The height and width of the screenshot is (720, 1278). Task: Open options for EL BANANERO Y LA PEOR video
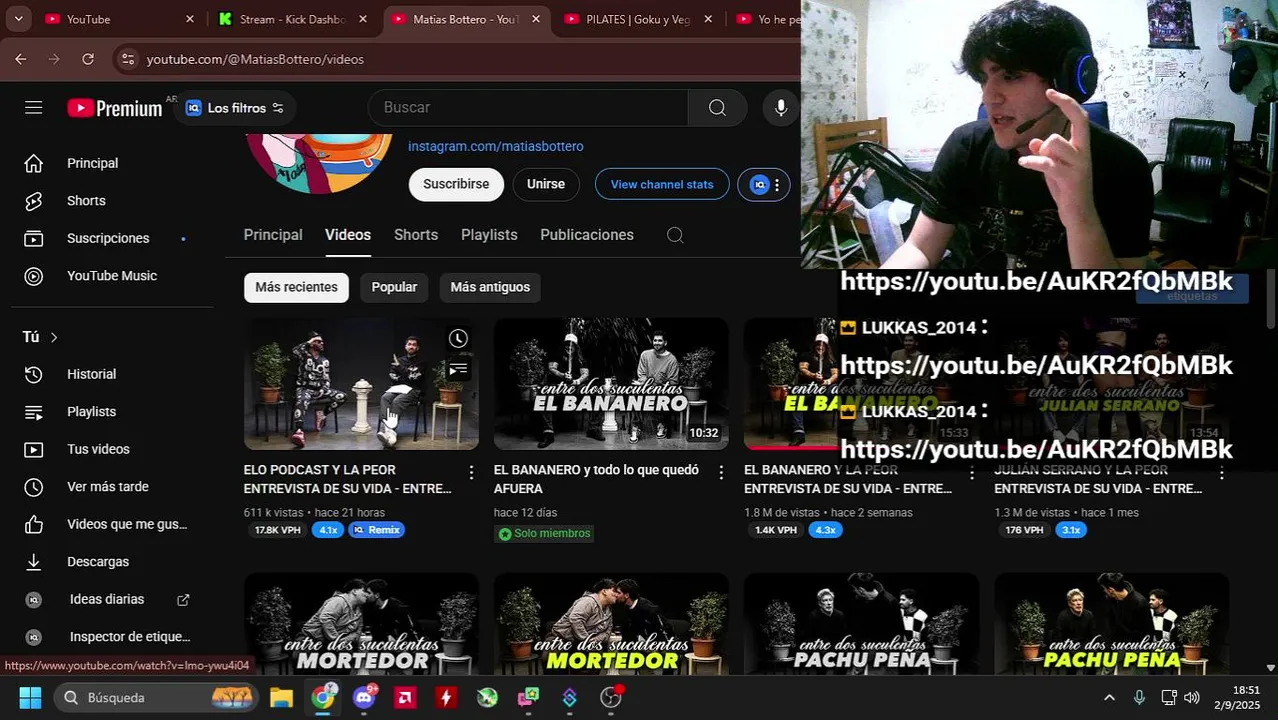click(971, 472)
